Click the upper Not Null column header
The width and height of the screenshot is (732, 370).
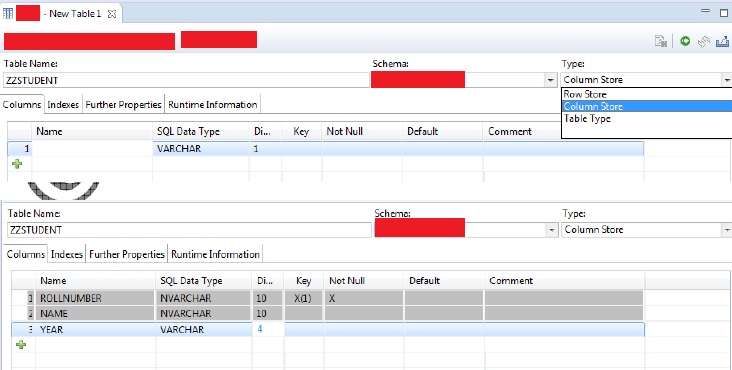[362, 132]
